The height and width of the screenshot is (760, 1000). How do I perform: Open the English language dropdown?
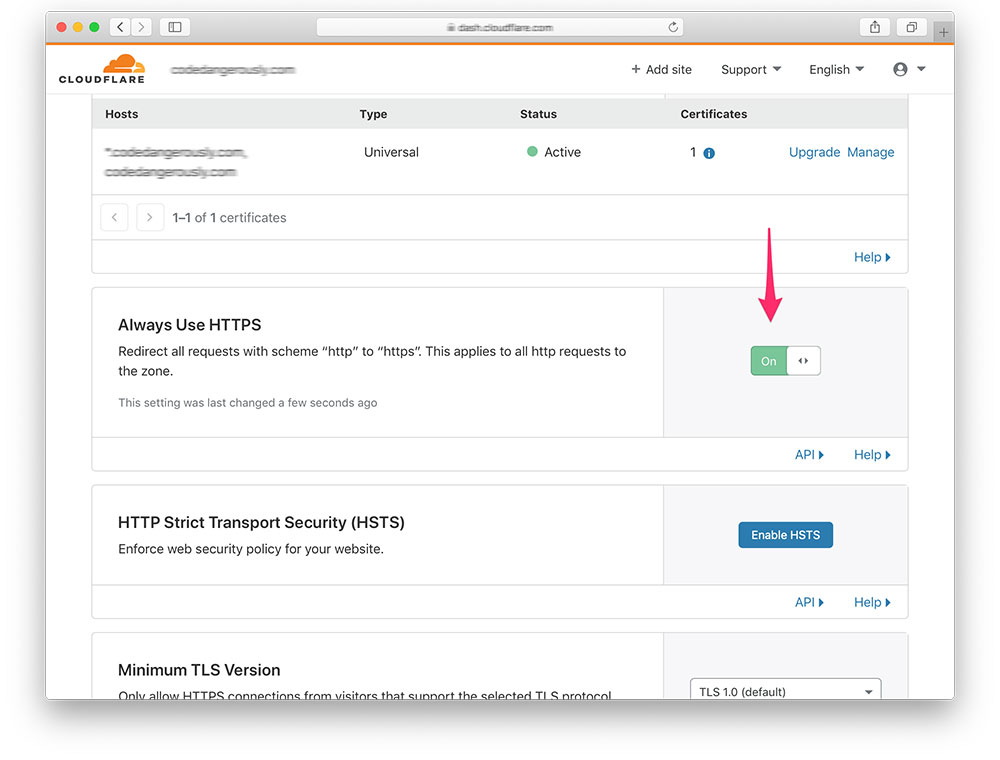tap(836, 69)
